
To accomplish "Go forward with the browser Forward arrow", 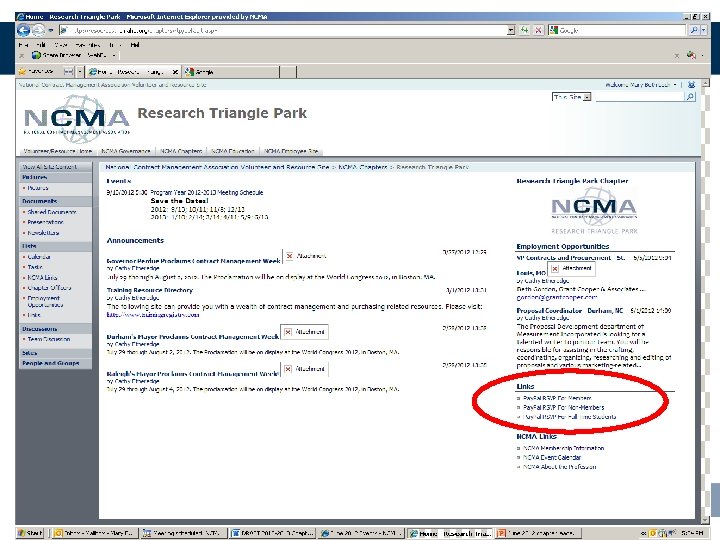I will click(x=39, y=30).
